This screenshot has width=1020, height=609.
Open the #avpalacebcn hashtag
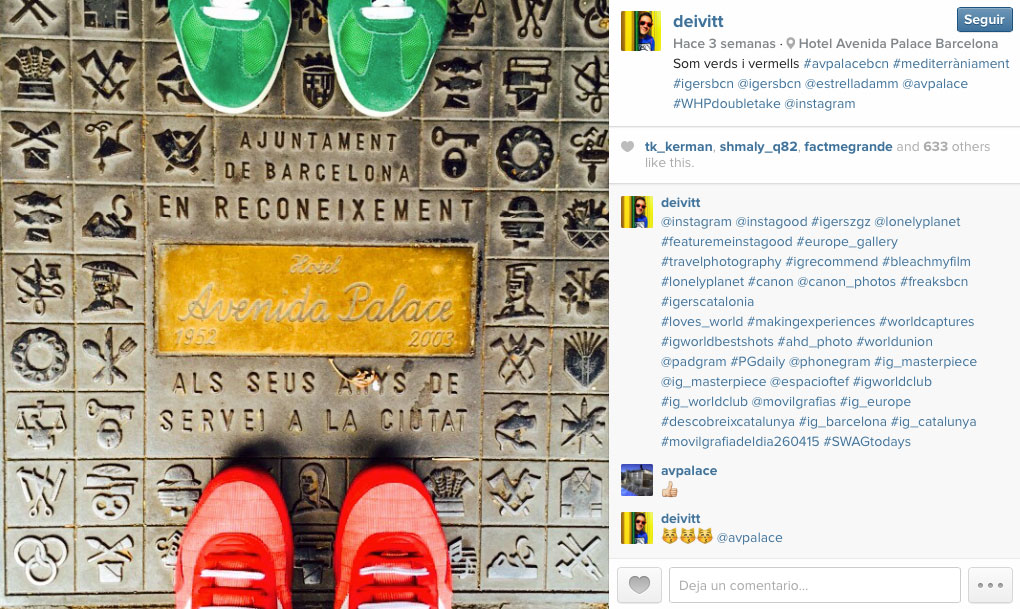846,64
